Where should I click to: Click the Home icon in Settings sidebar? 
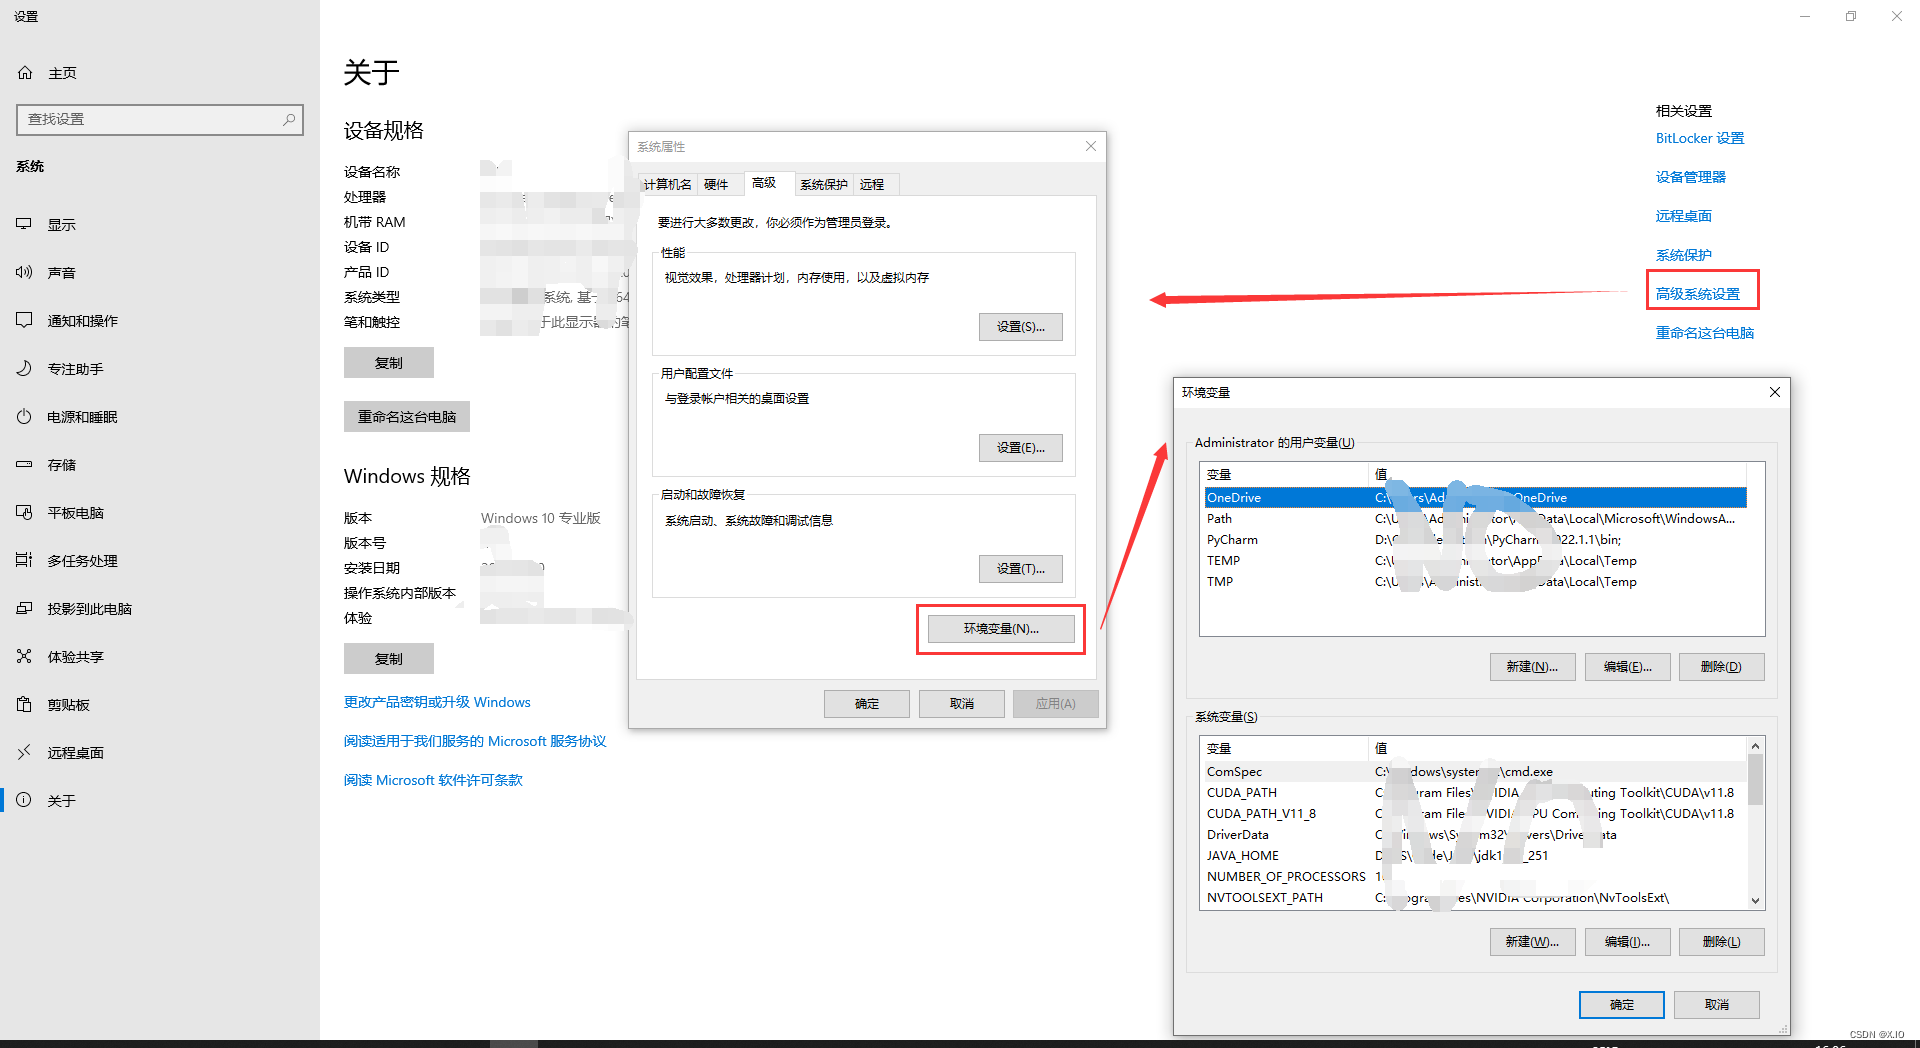pos(25,73)
